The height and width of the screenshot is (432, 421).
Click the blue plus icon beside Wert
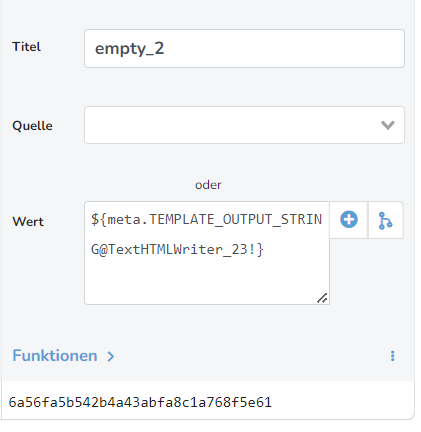(349, 220)
